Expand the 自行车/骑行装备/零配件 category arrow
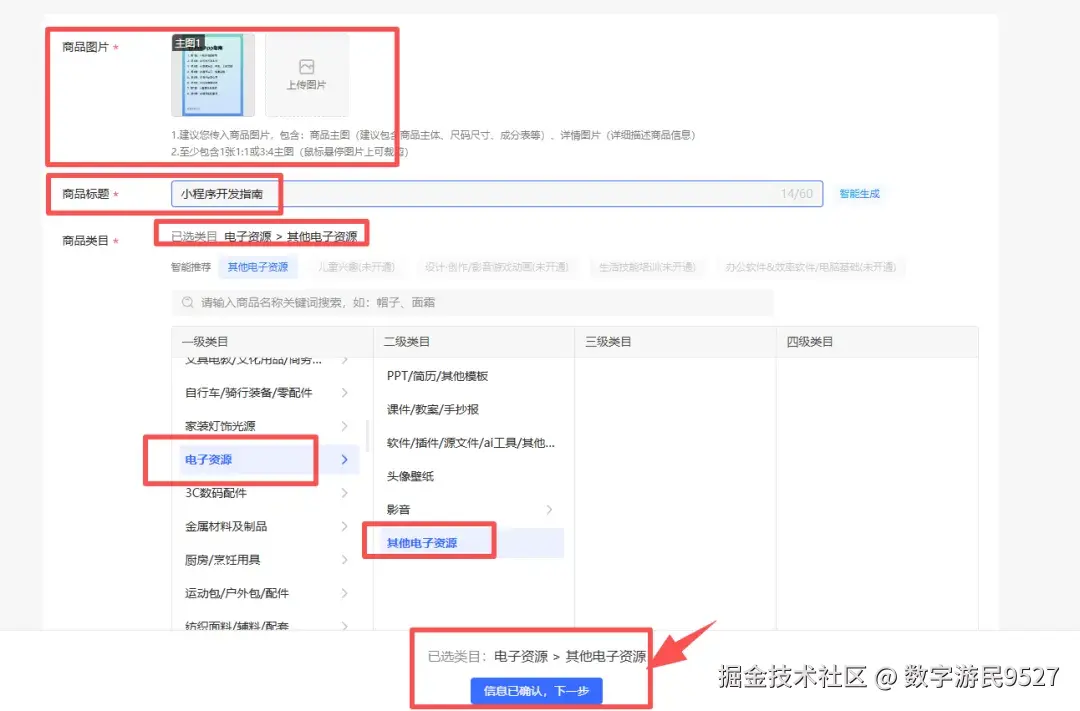Viewport: 1080px width, 711px height. [x=344, y=392]
